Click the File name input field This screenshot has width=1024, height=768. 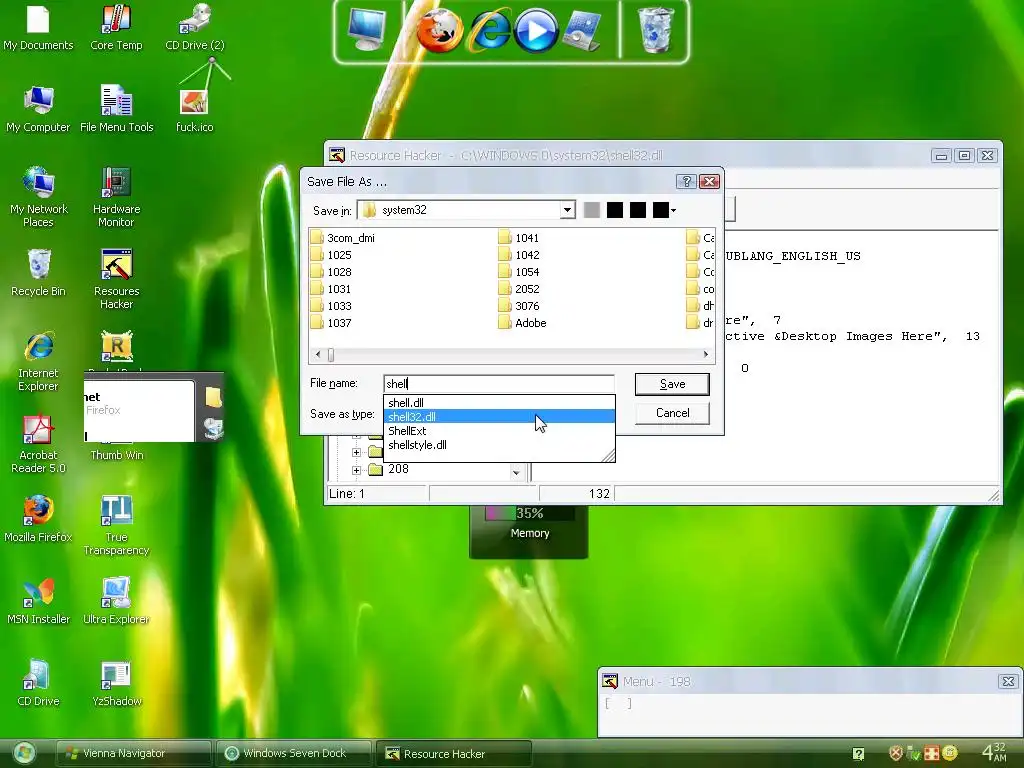point(499,384)
